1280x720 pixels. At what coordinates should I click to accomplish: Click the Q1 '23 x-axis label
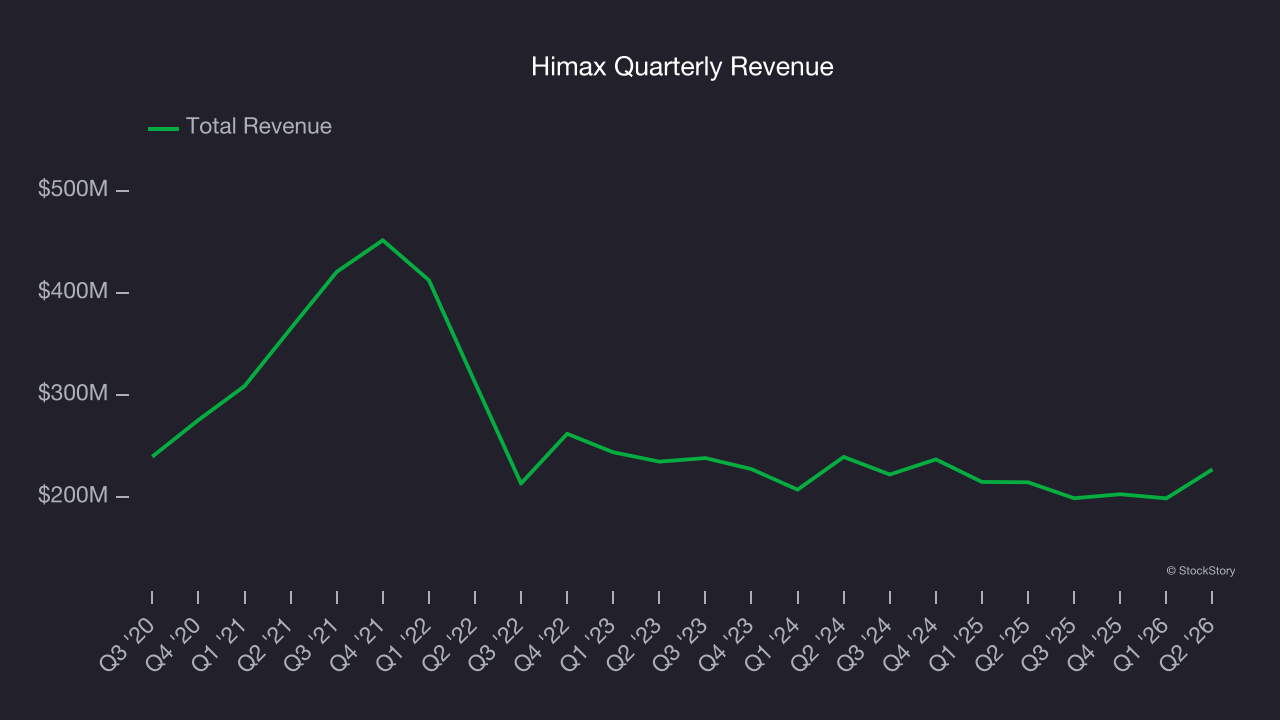pyautogui.click(x=590, y=643)
